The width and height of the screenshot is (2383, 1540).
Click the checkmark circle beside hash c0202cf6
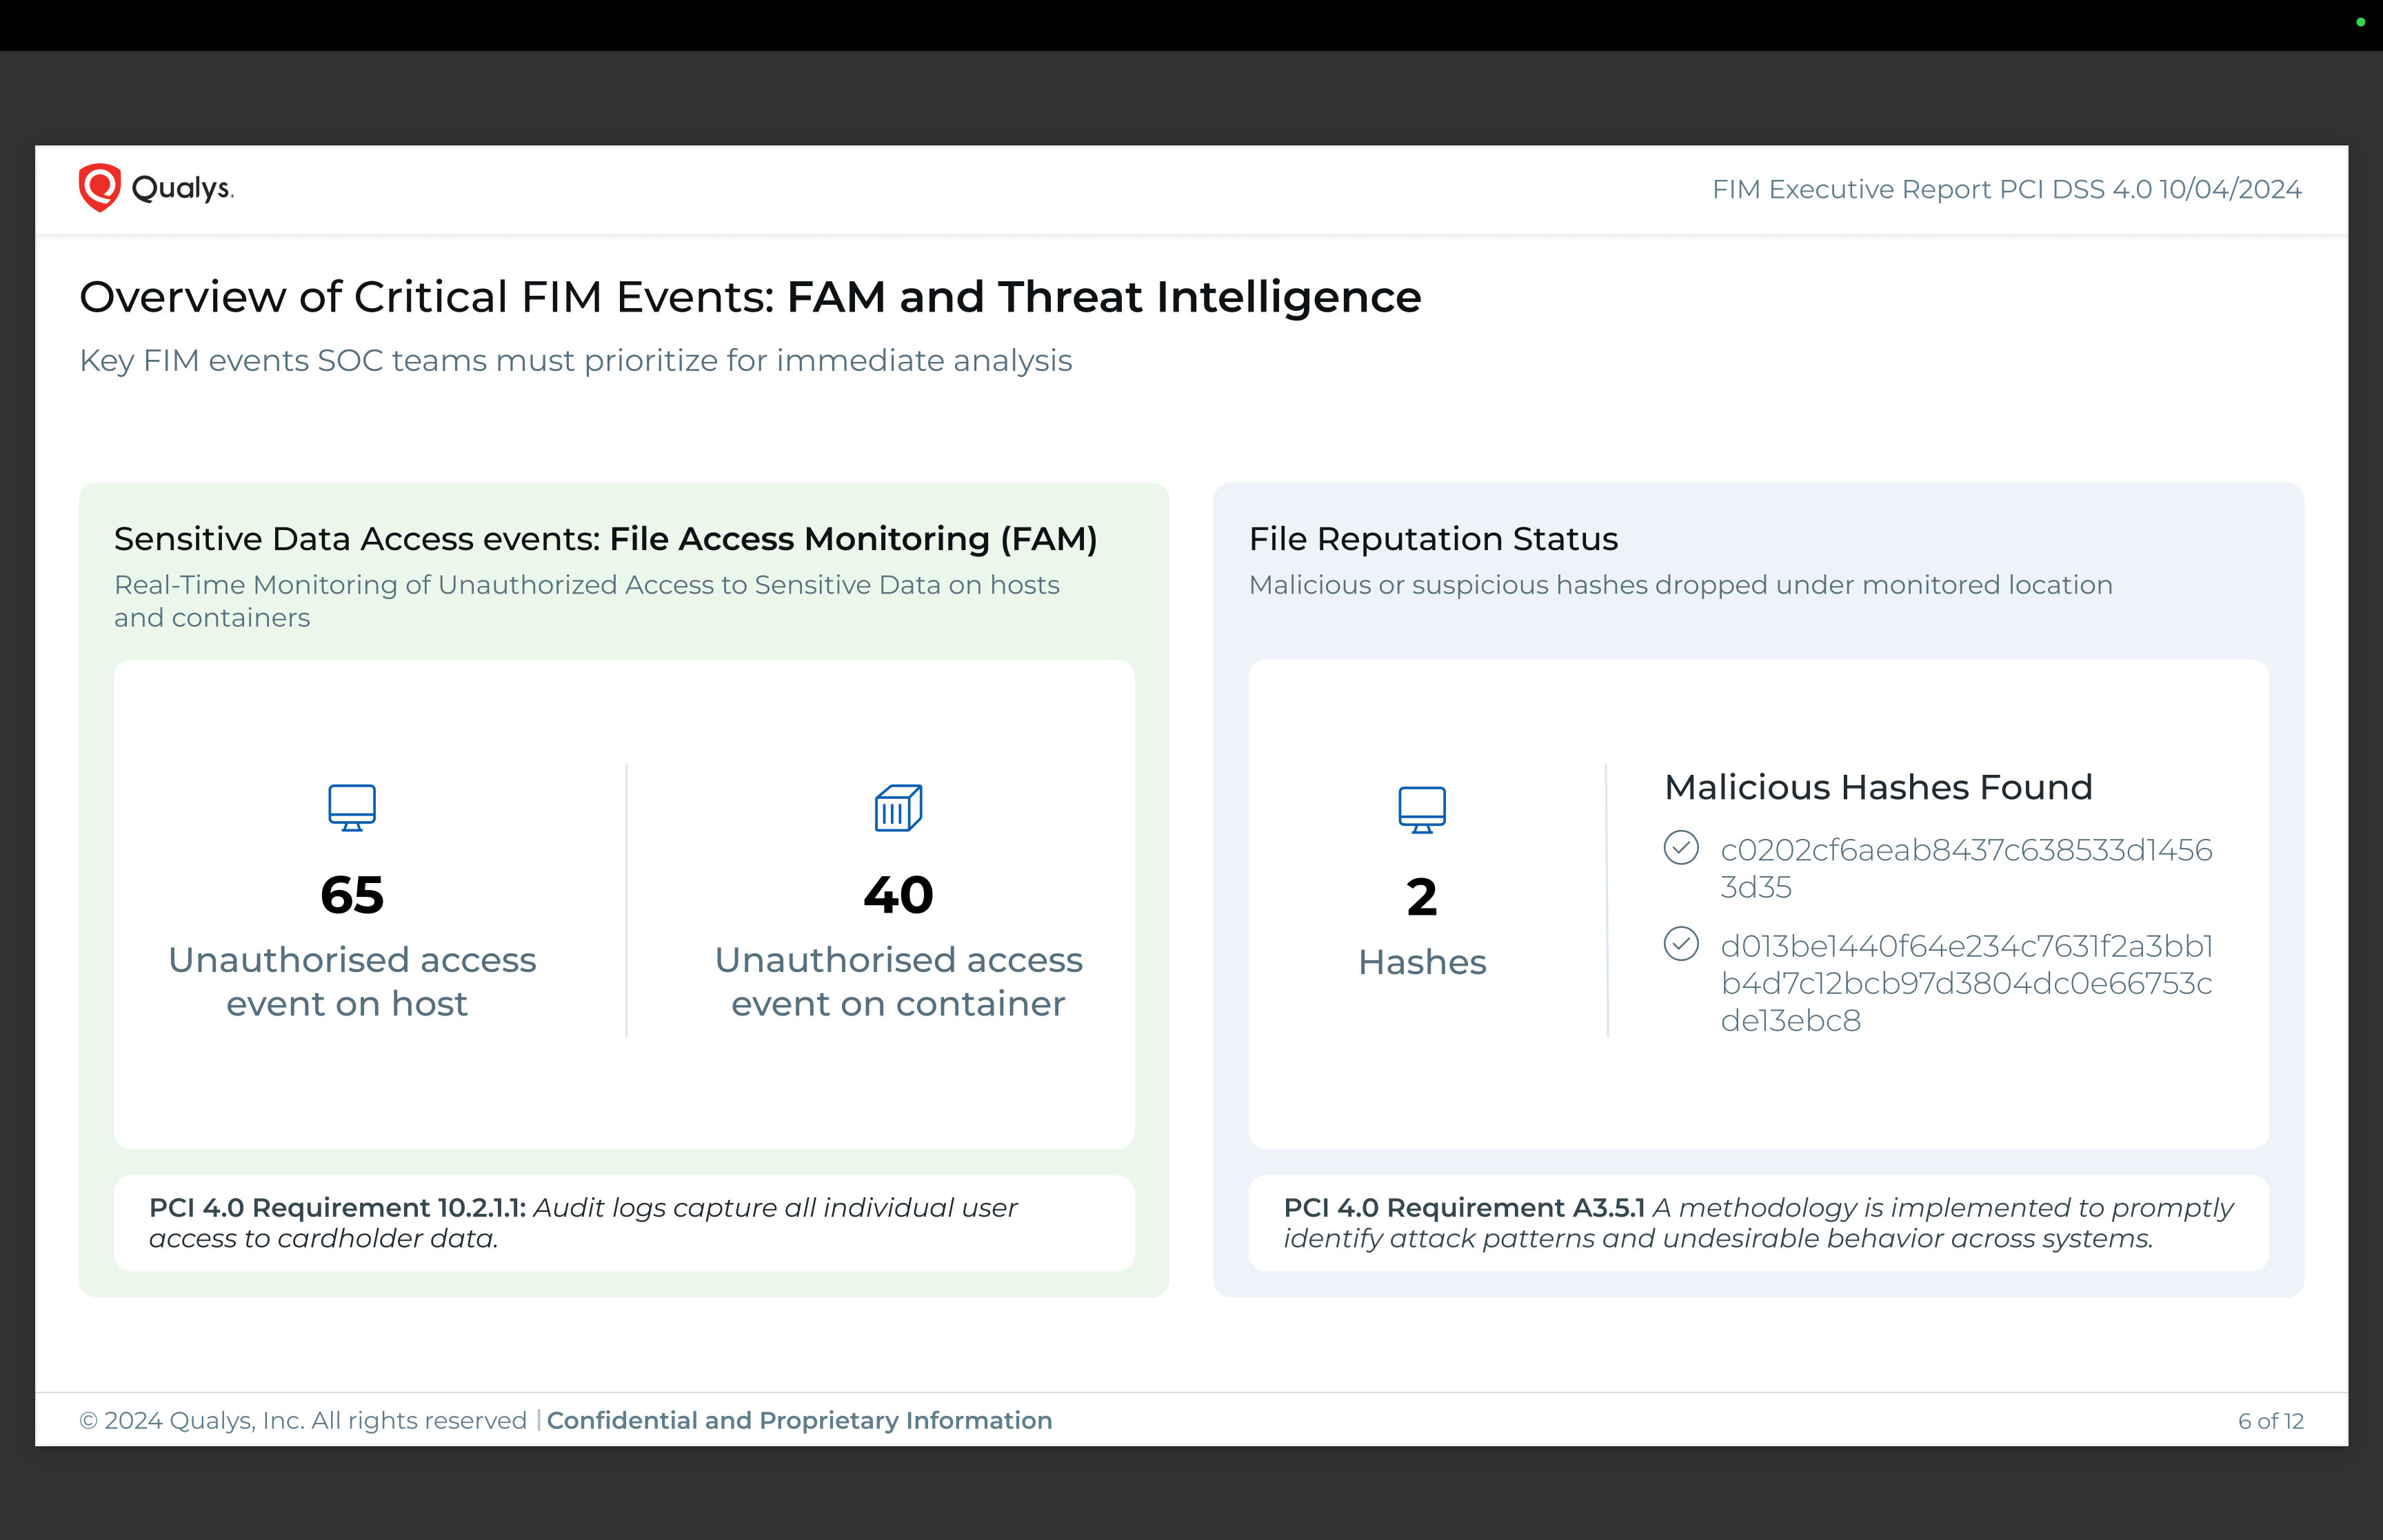[1680, 847]
